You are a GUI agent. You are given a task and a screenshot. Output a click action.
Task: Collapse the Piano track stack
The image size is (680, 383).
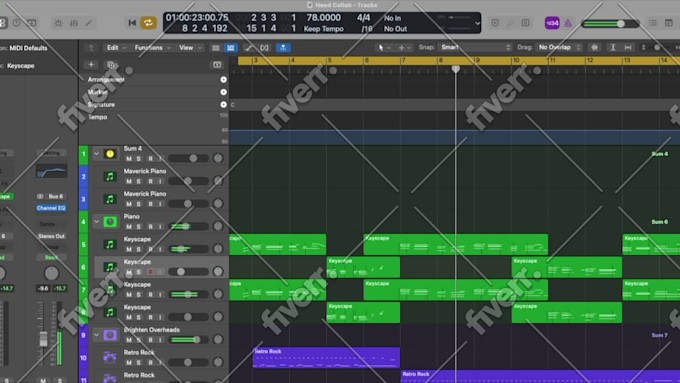click(96, 222)
